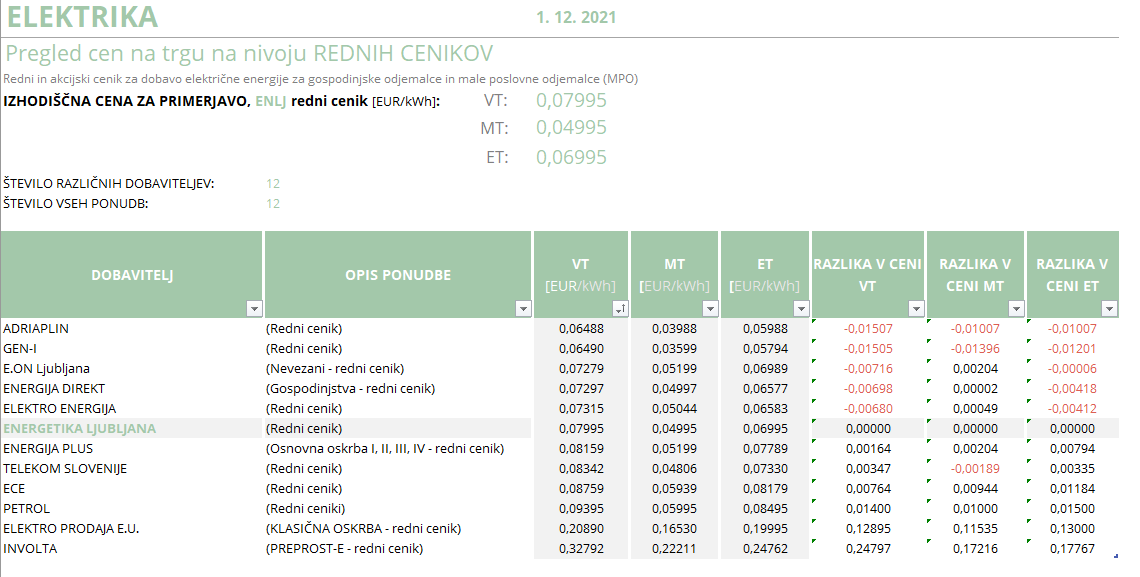
Task: Click the KLASIČNA OSKRBA offer description cell
Action: pos(363,528)
